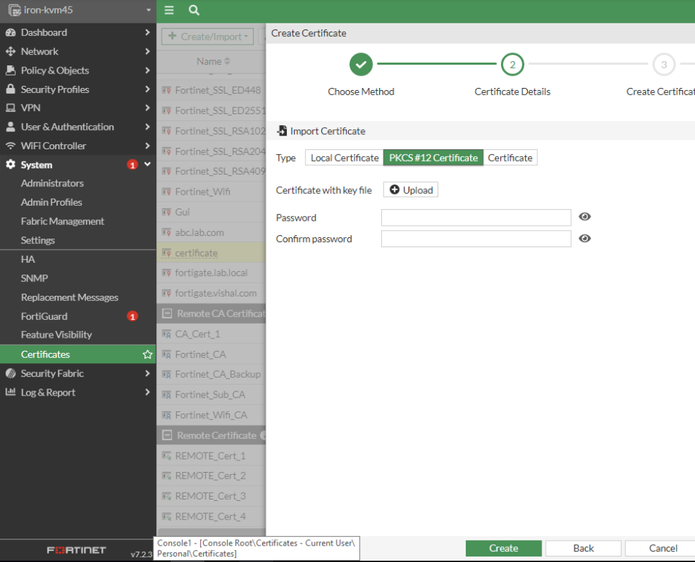
Task: Click into the Password input field
Action: [x=475, y=218]
